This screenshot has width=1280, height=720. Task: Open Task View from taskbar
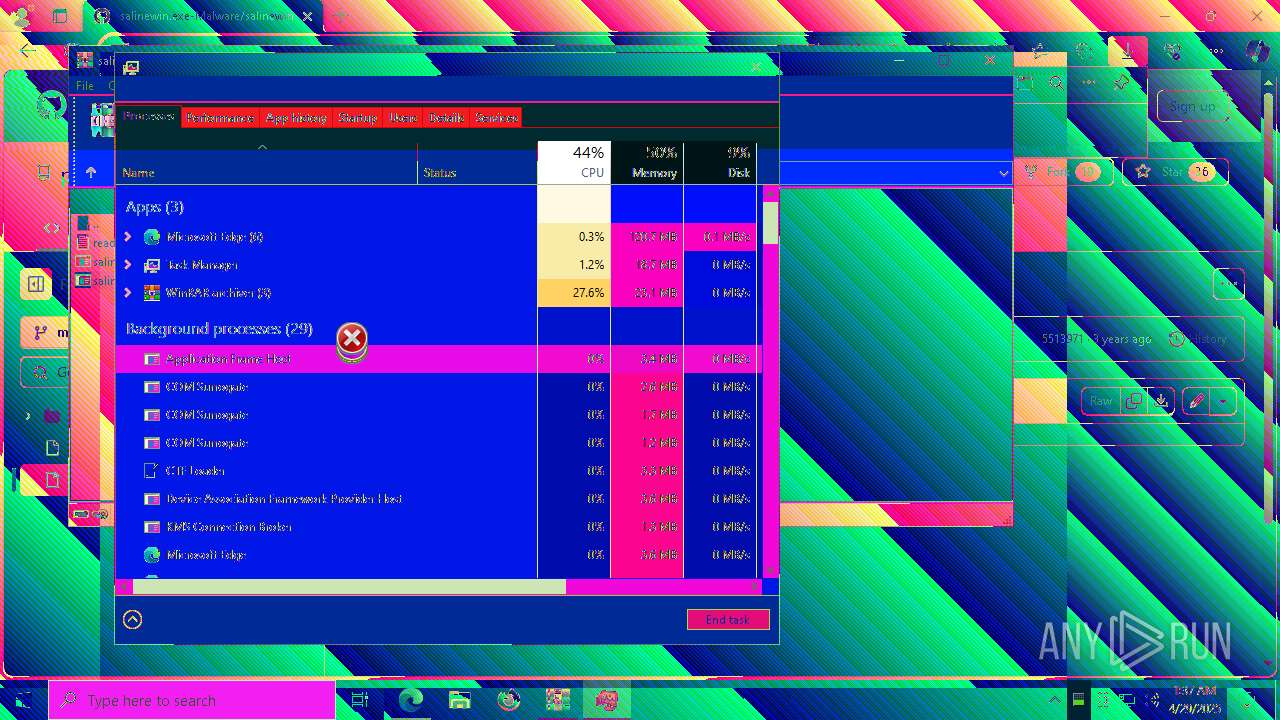pyautogui.click(x=360, y=700)
